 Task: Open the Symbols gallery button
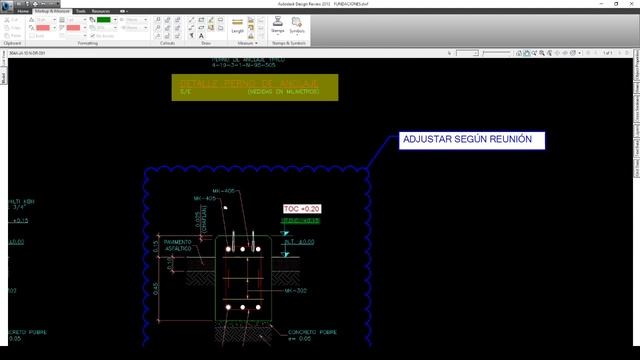297,25
